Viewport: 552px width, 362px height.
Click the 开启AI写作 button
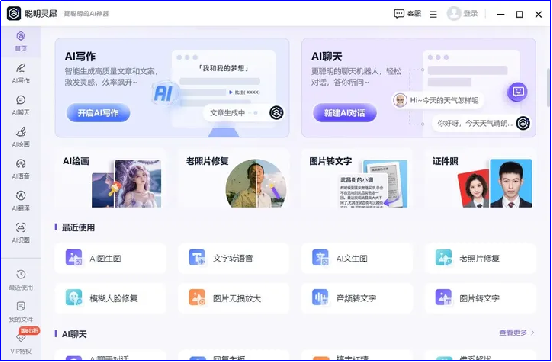98,113
